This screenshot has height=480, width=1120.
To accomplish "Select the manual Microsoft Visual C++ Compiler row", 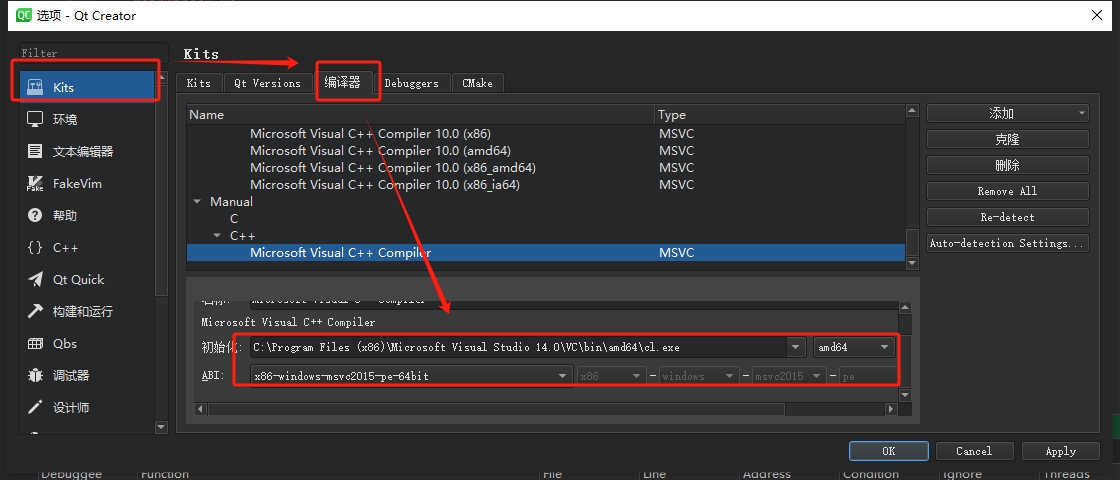I will [546, 253].
